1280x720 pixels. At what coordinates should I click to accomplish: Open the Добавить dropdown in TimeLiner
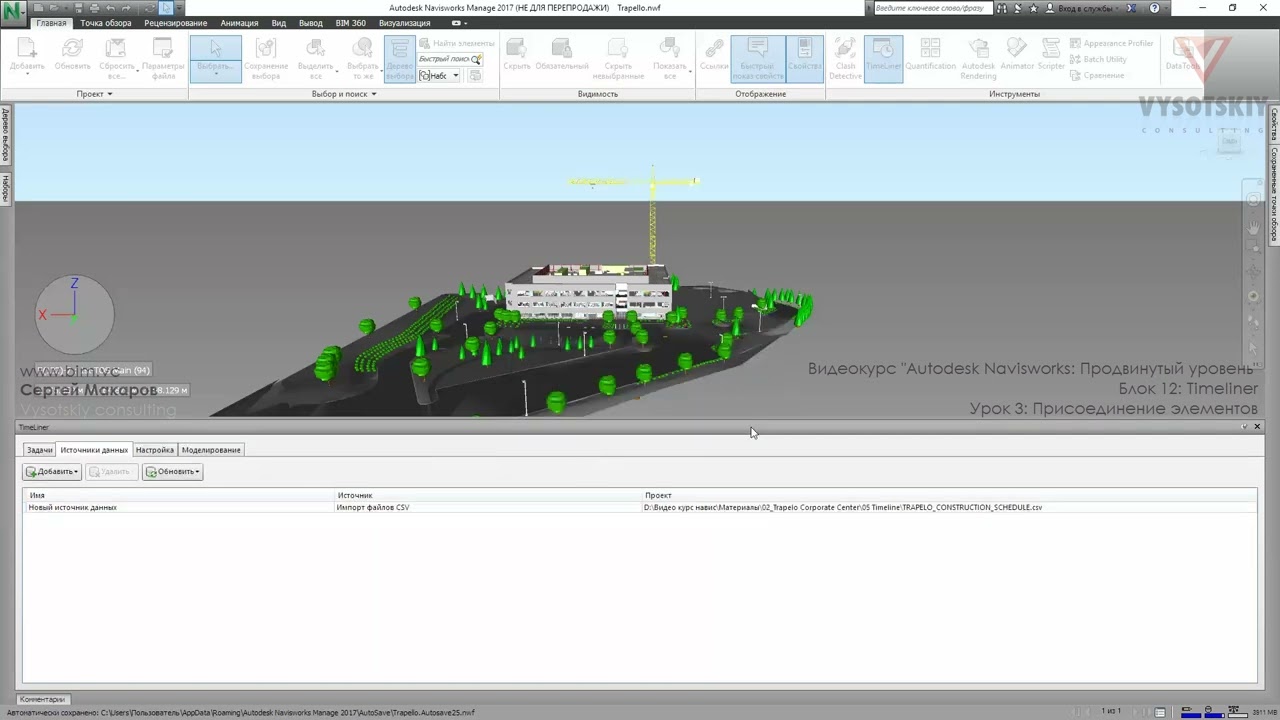52,472
